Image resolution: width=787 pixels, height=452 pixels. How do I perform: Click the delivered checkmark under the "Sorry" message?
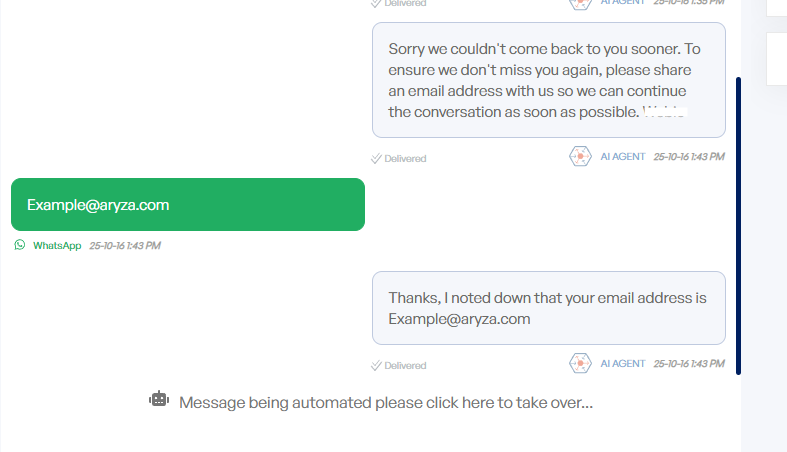tap(376, 158)
